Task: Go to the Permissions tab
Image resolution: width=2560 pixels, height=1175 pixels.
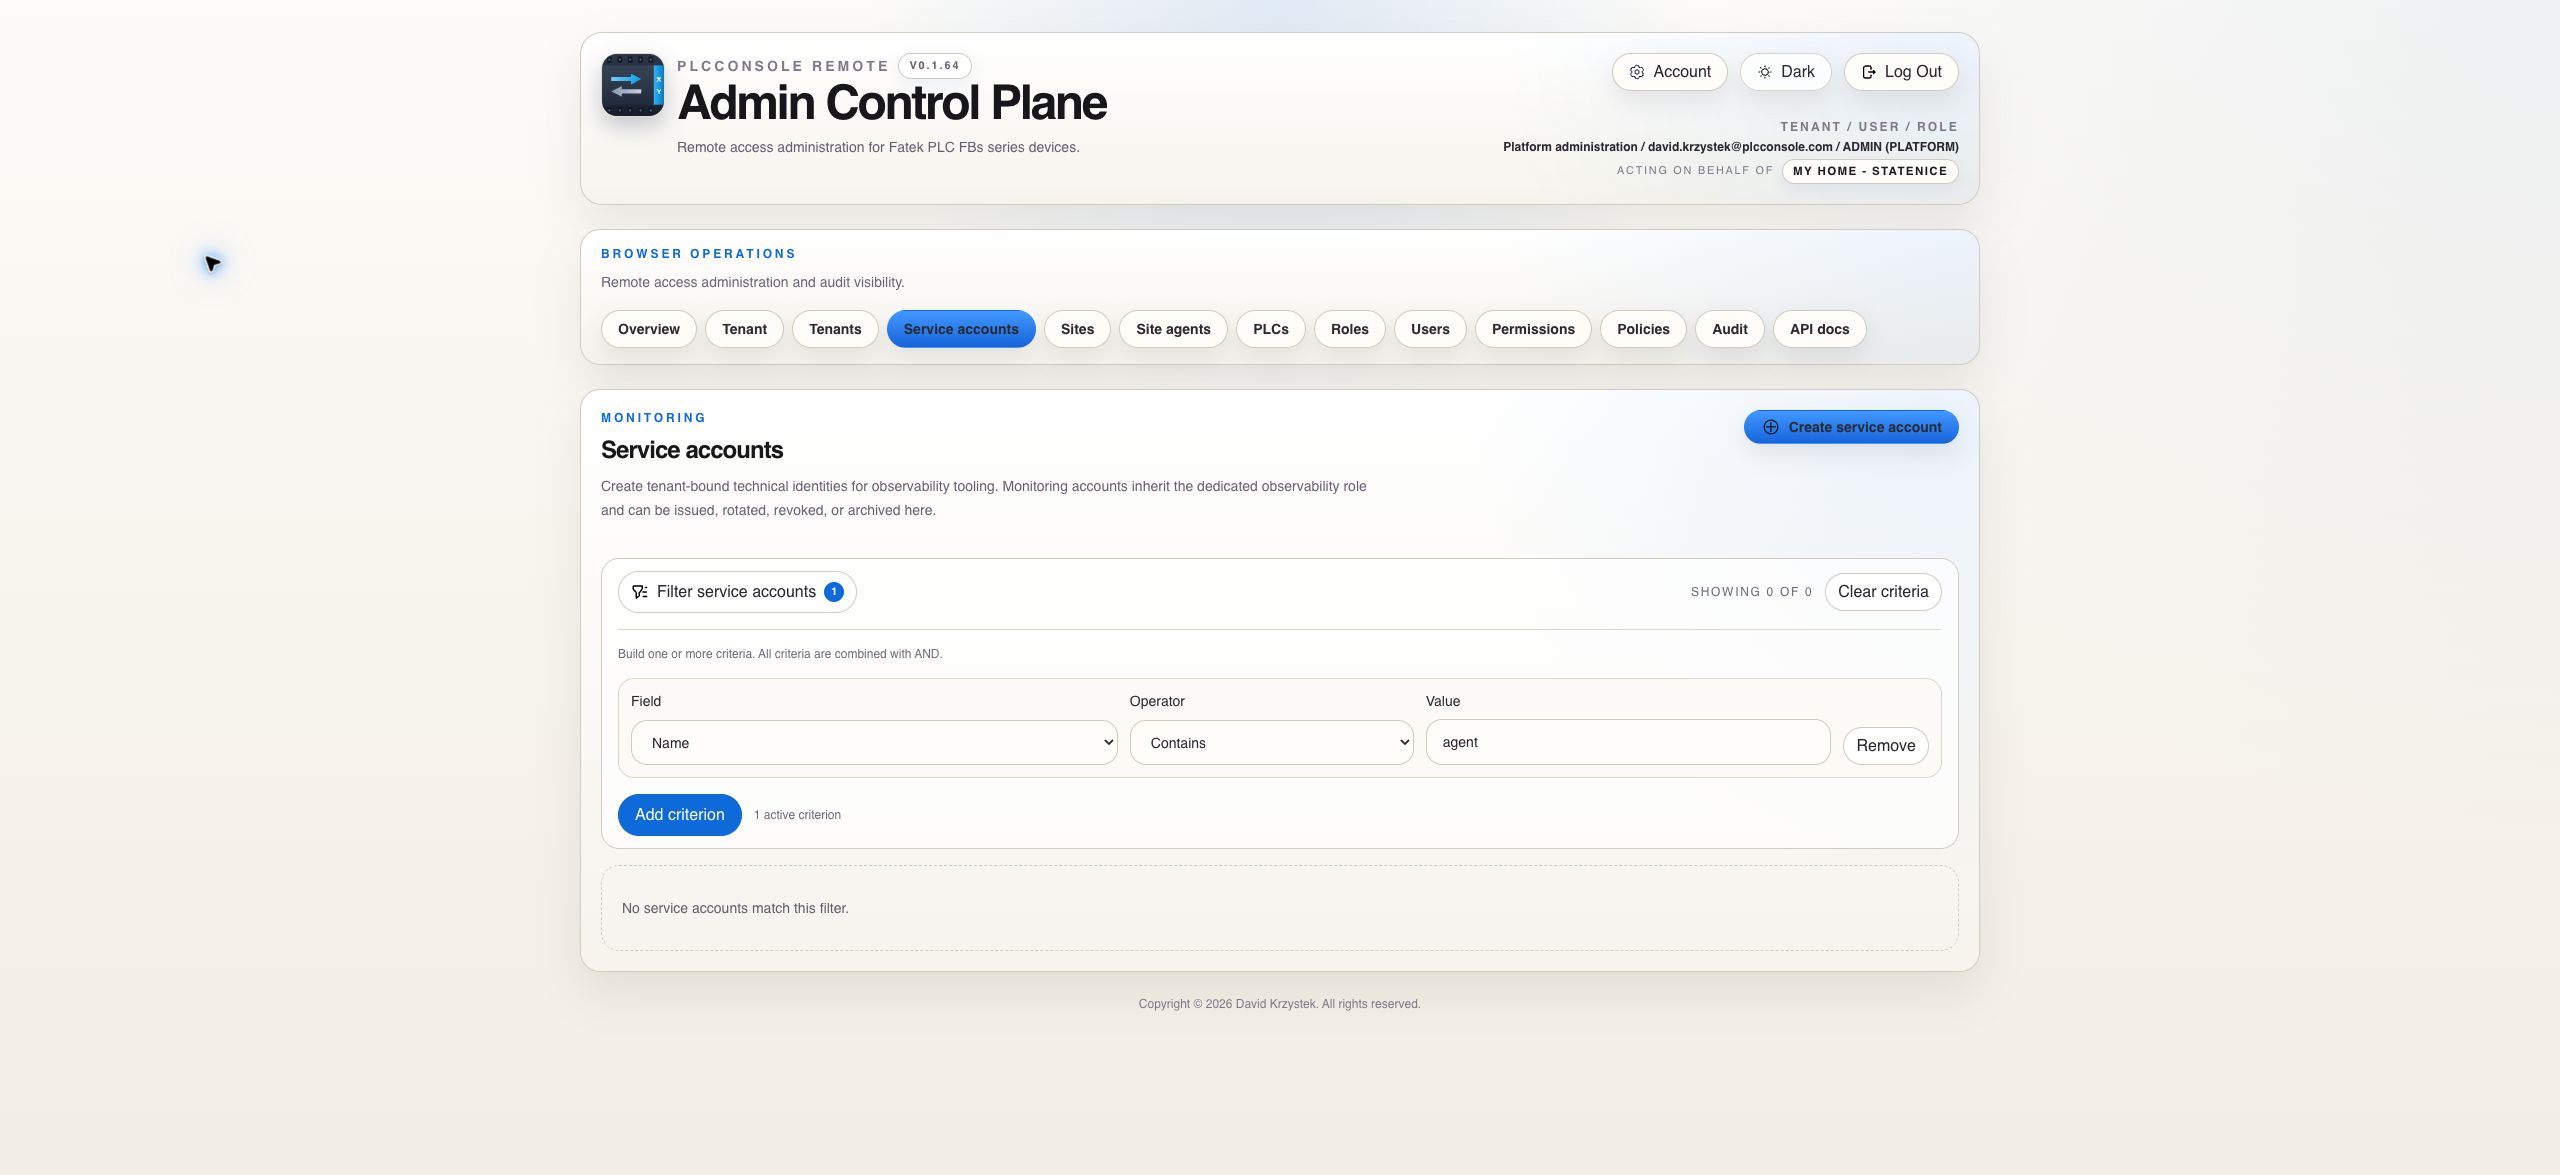Action: point(1533,329)
